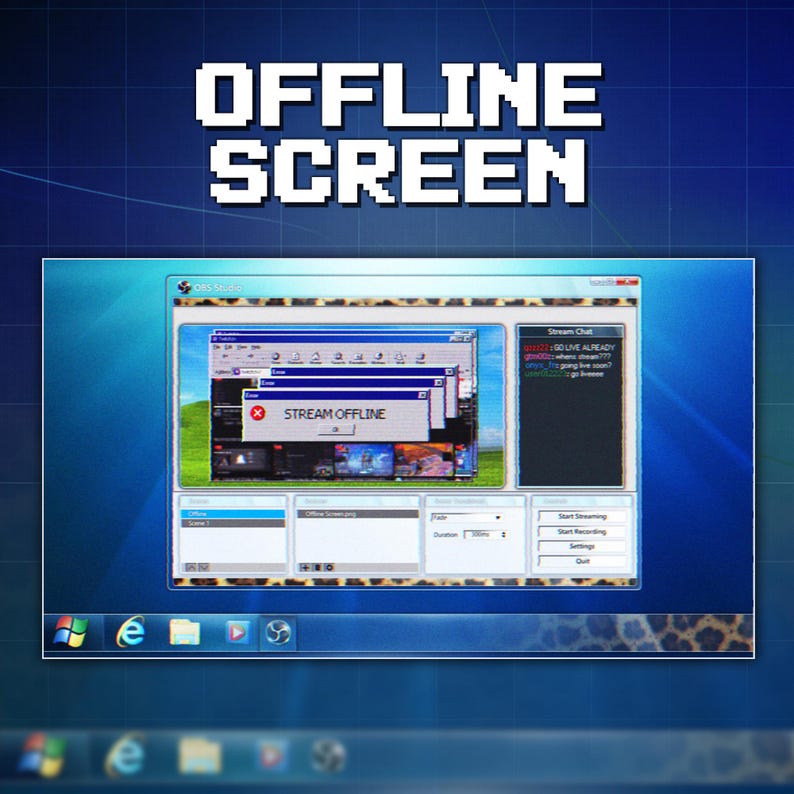This screenshot has width=794, height=794.
Task: Click the chat message go liveeee
Action: click(587, 374)
